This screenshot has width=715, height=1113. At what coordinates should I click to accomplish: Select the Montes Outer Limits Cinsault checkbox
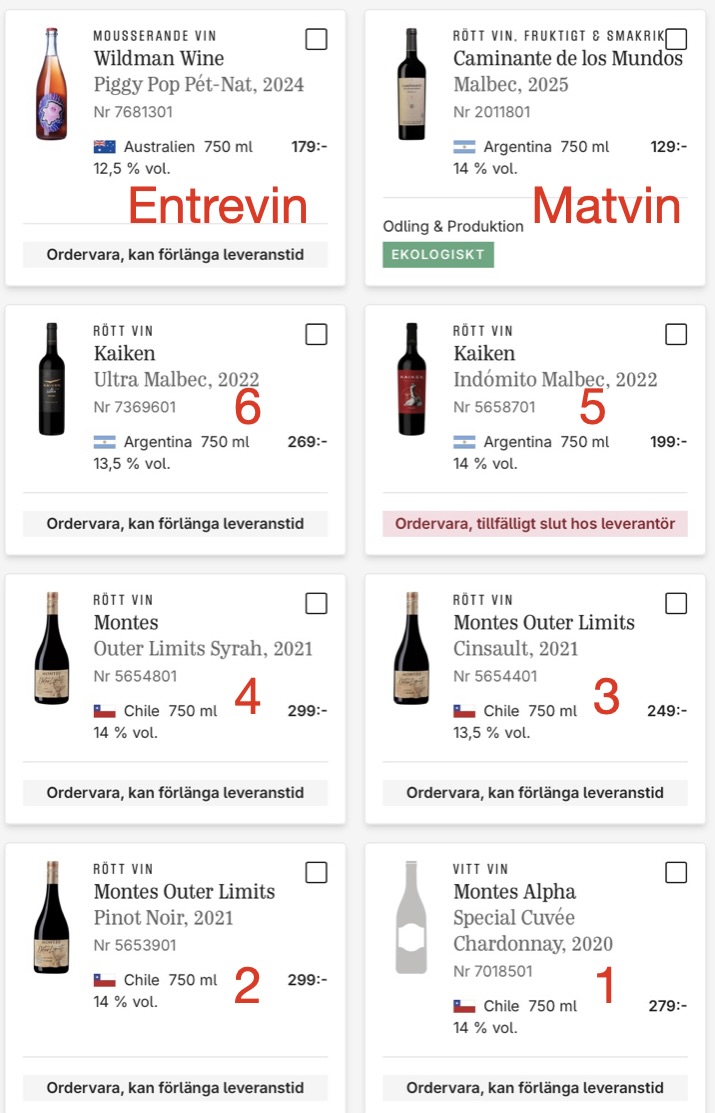coord(676,603)
